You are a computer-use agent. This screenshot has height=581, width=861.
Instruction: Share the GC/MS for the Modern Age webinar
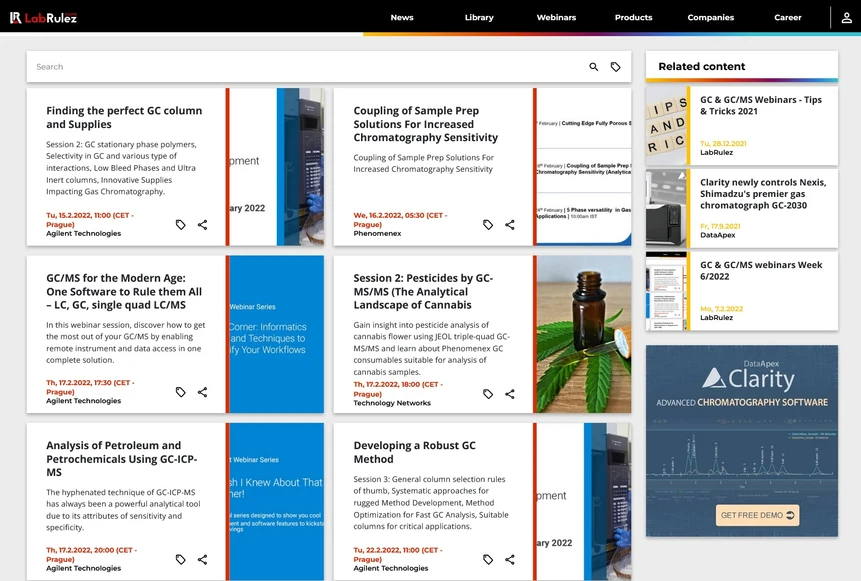point(203,392)
